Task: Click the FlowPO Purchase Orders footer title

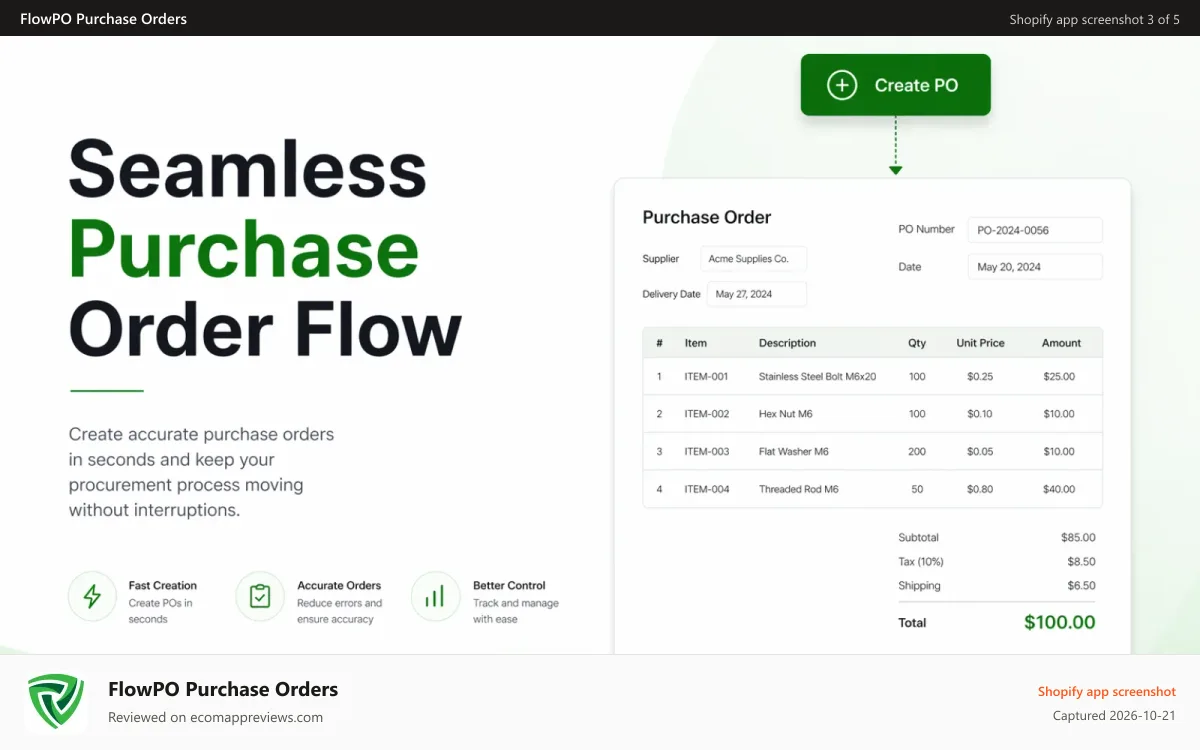Action: pyautogui.click(x=223, y=689)
